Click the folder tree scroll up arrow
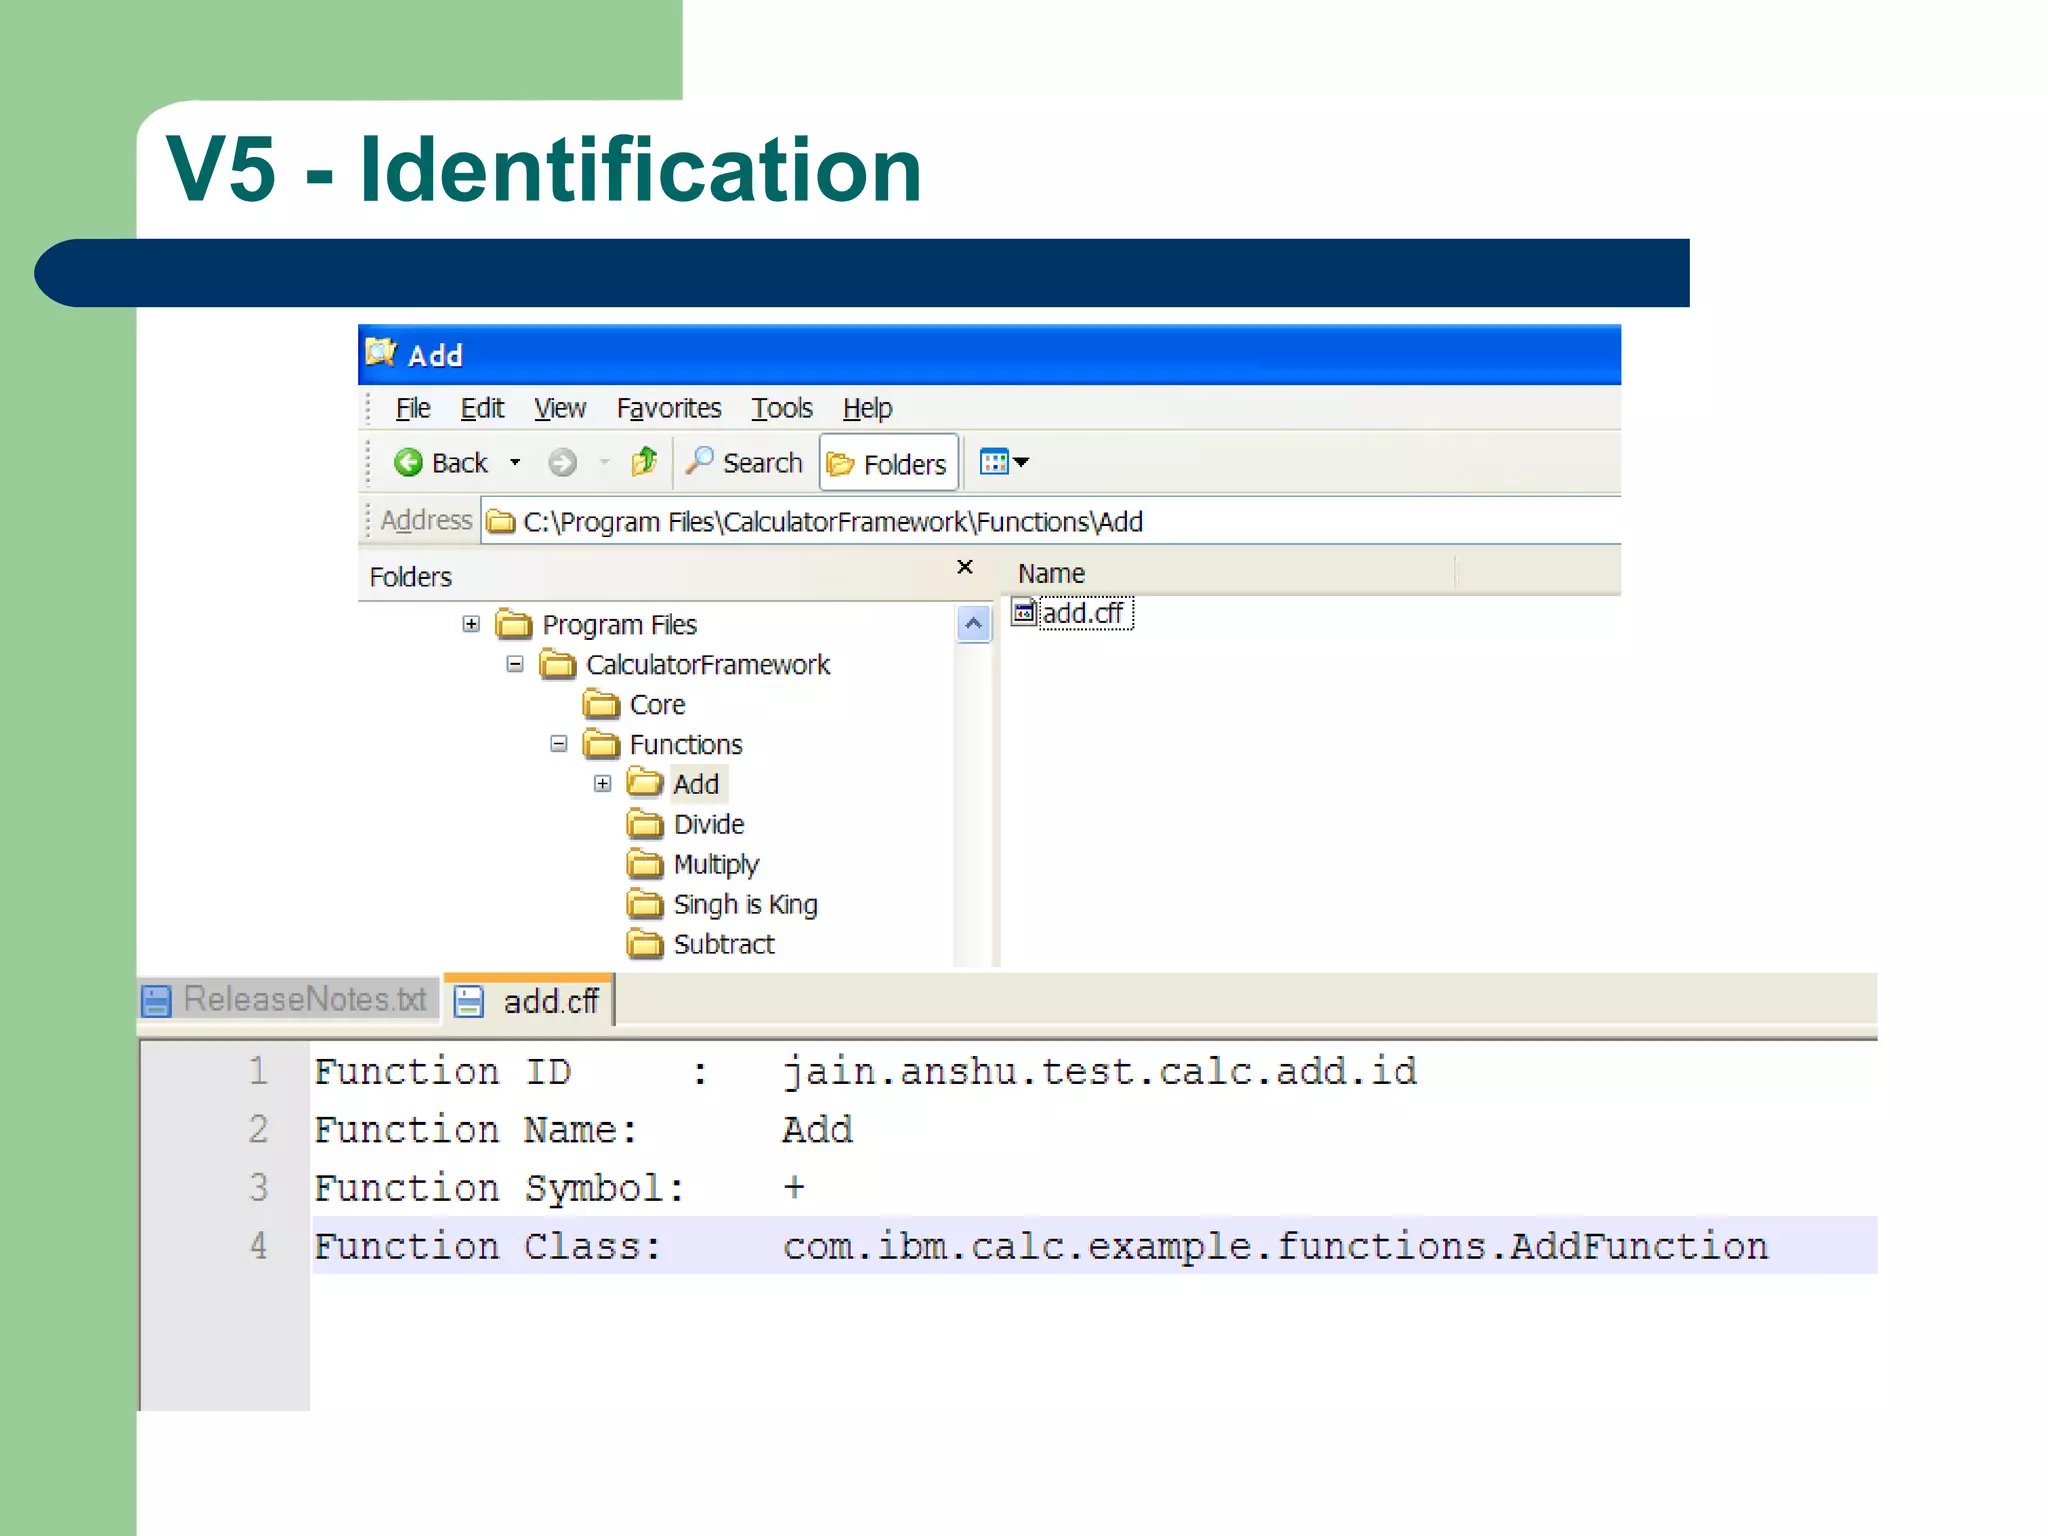 tap(973, 624)
